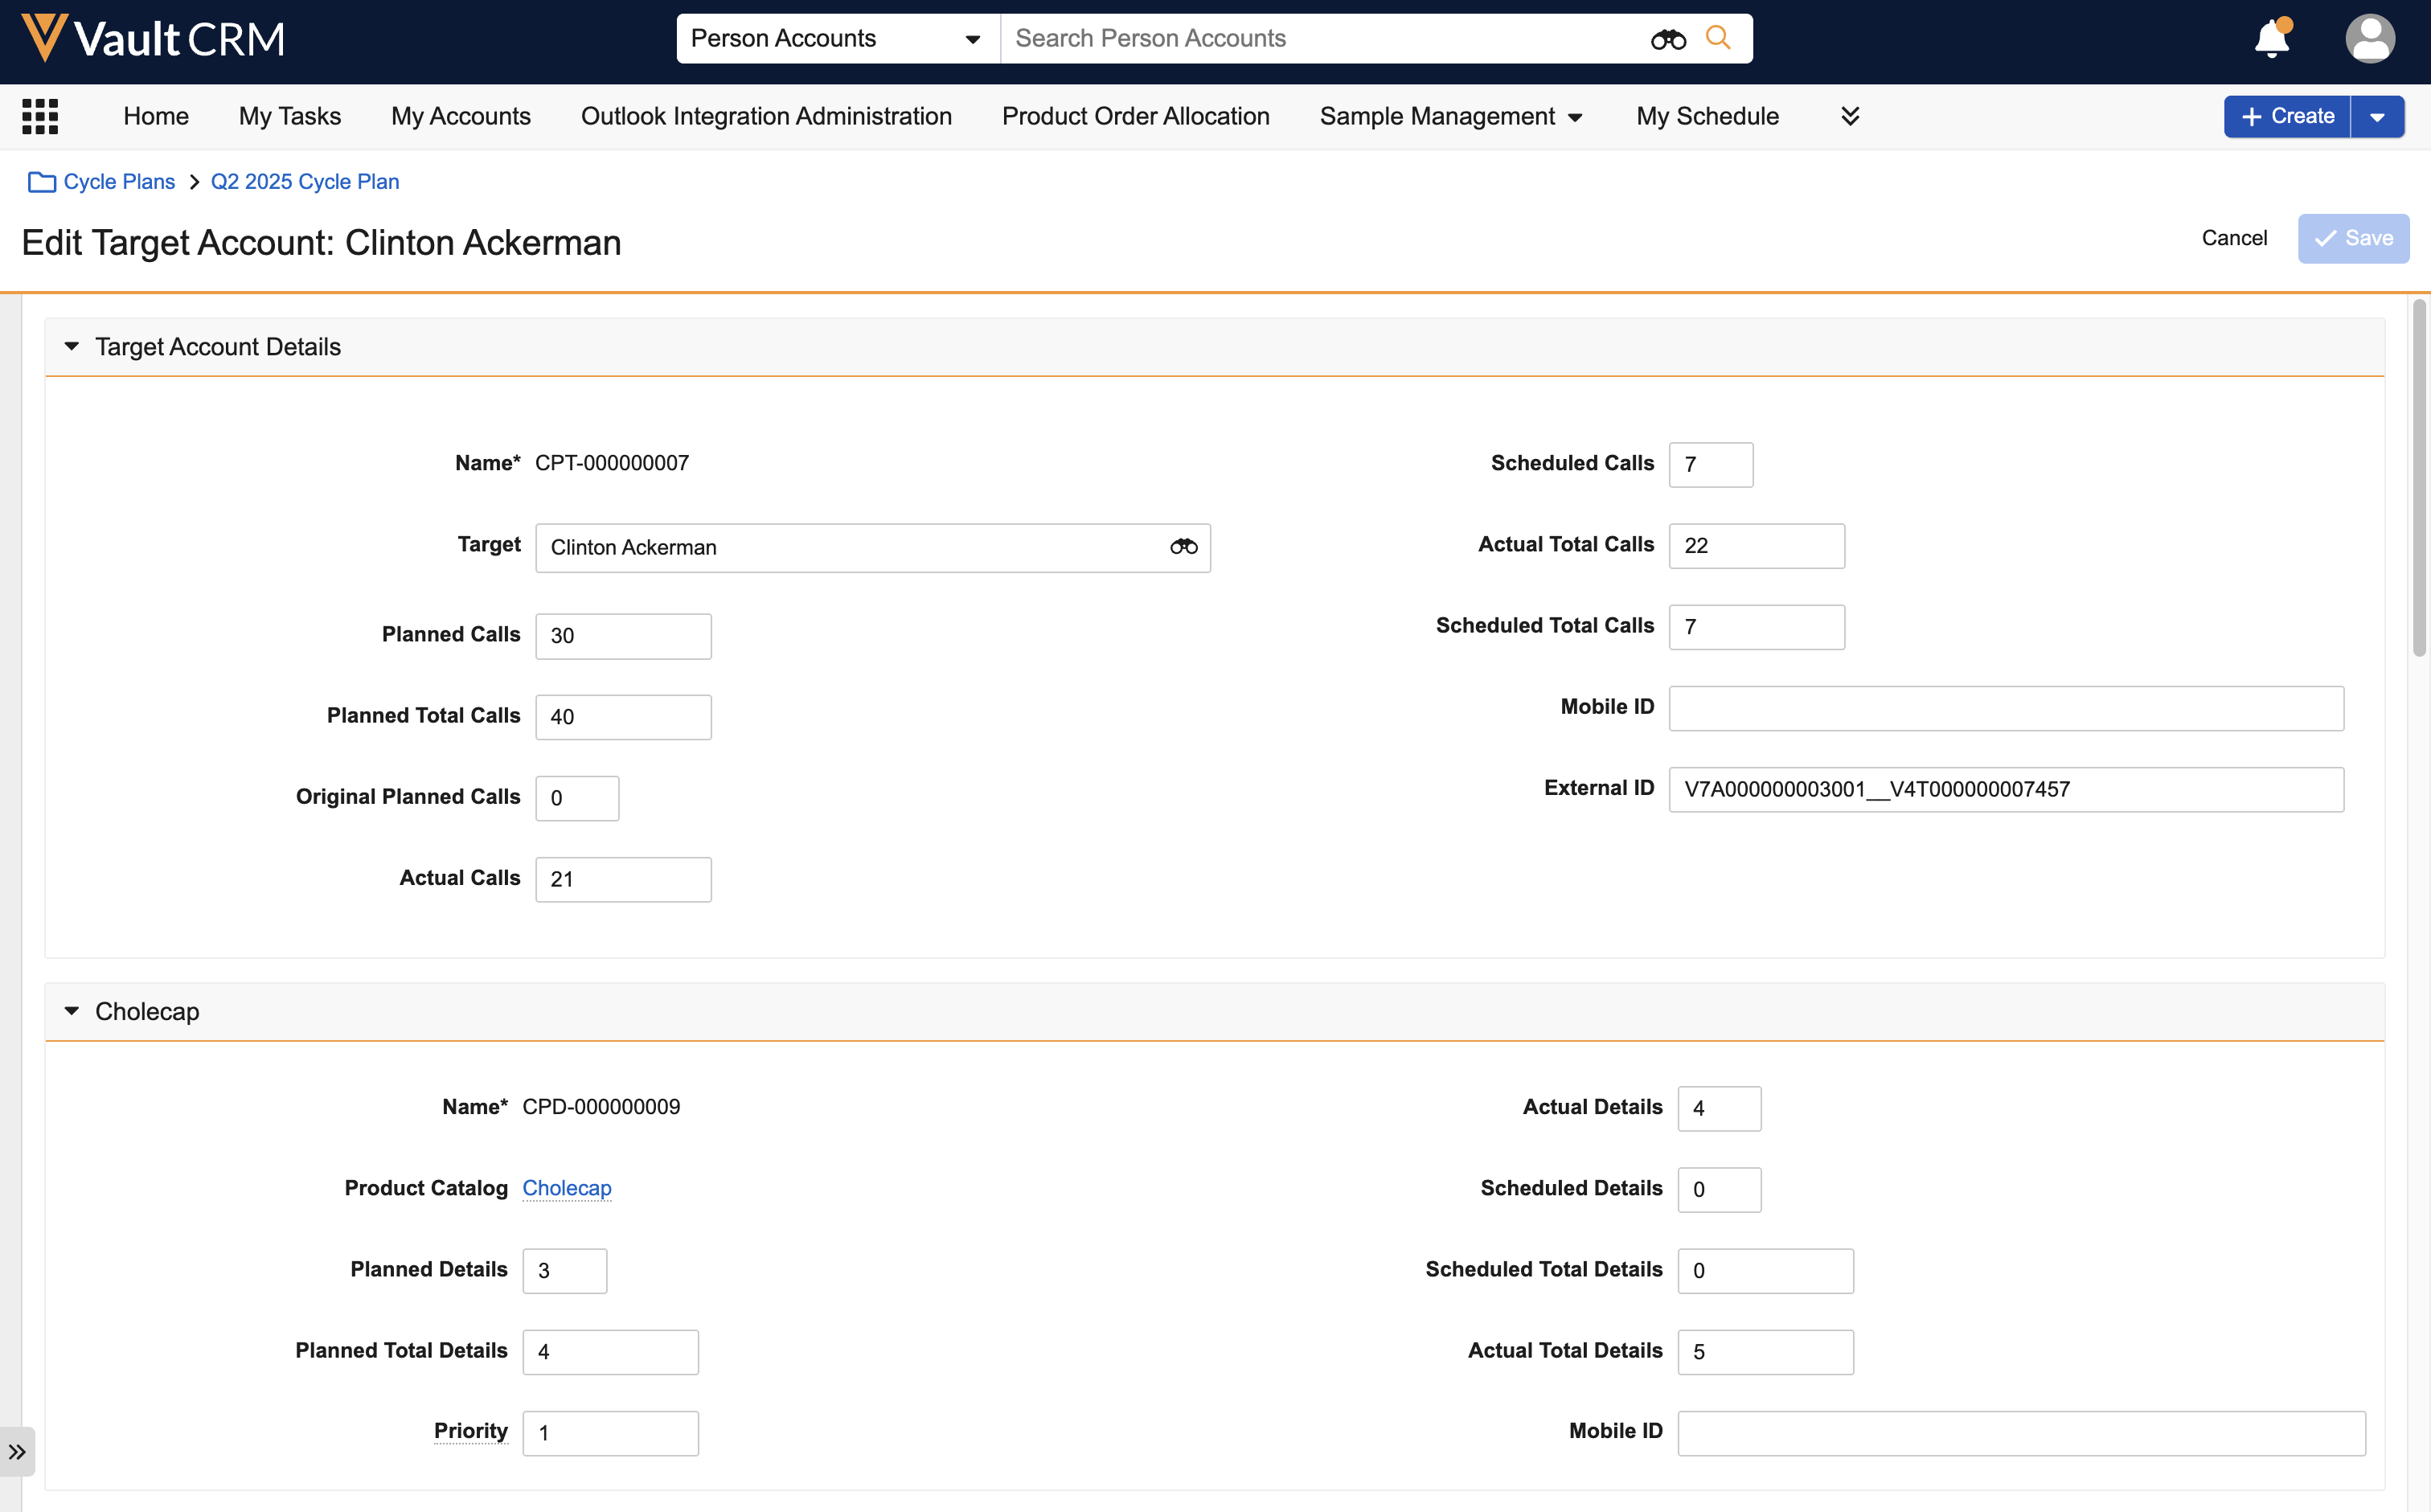Open the Create button dropdown arrow
The image size is (2431, 1512).
2378,117
